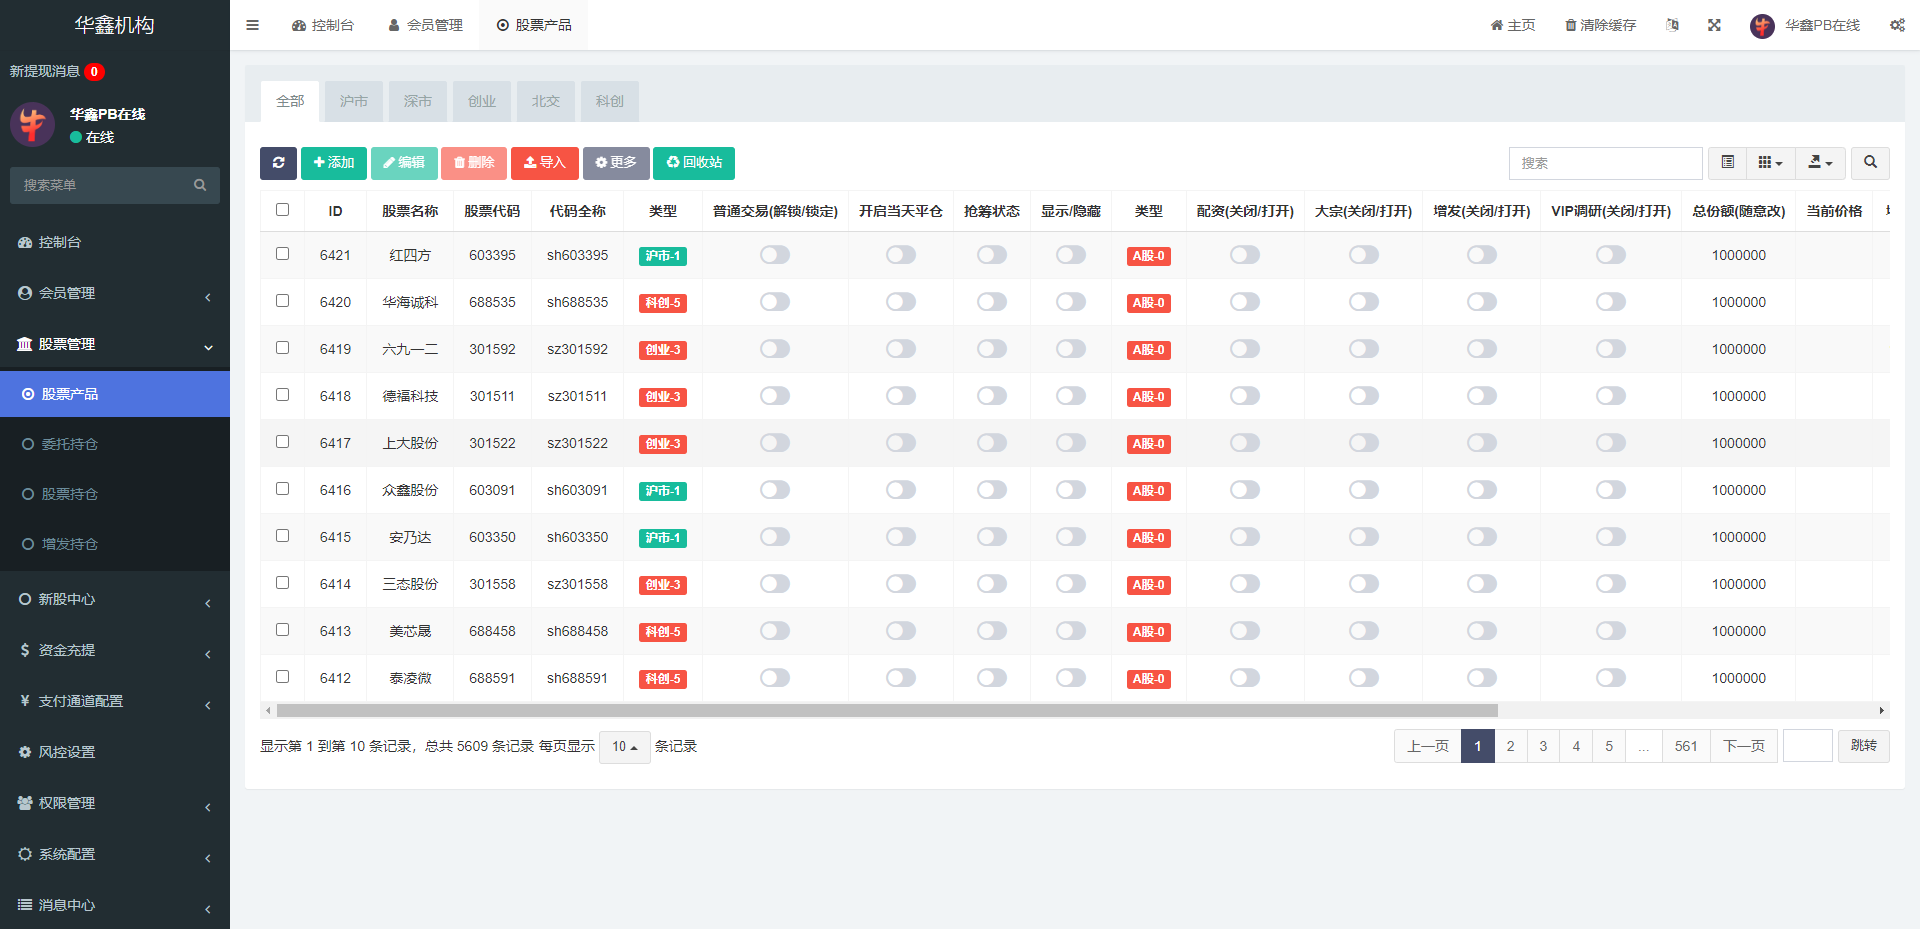The height and width of the screenshot is (929, 1920).
Task: Open the export data dropdown
Action: pyautogui.click(x=1820, y=163)
